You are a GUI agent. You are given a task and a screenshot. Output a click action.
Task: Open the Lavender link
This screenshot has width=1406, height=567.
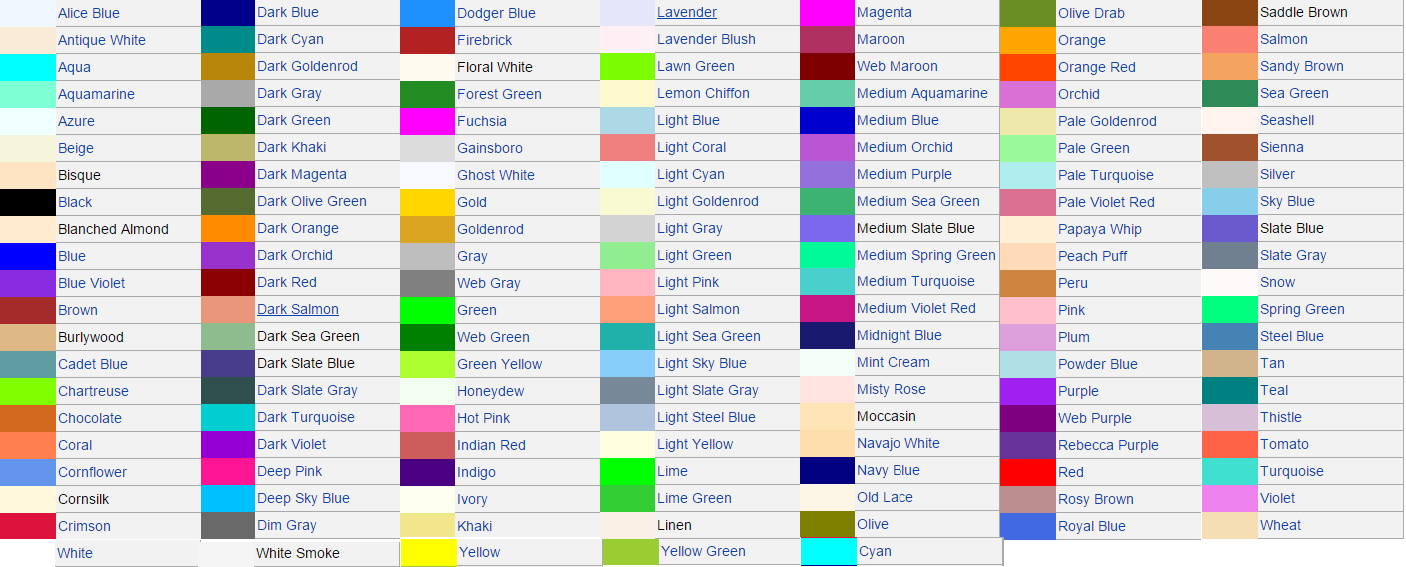point(686,12)
